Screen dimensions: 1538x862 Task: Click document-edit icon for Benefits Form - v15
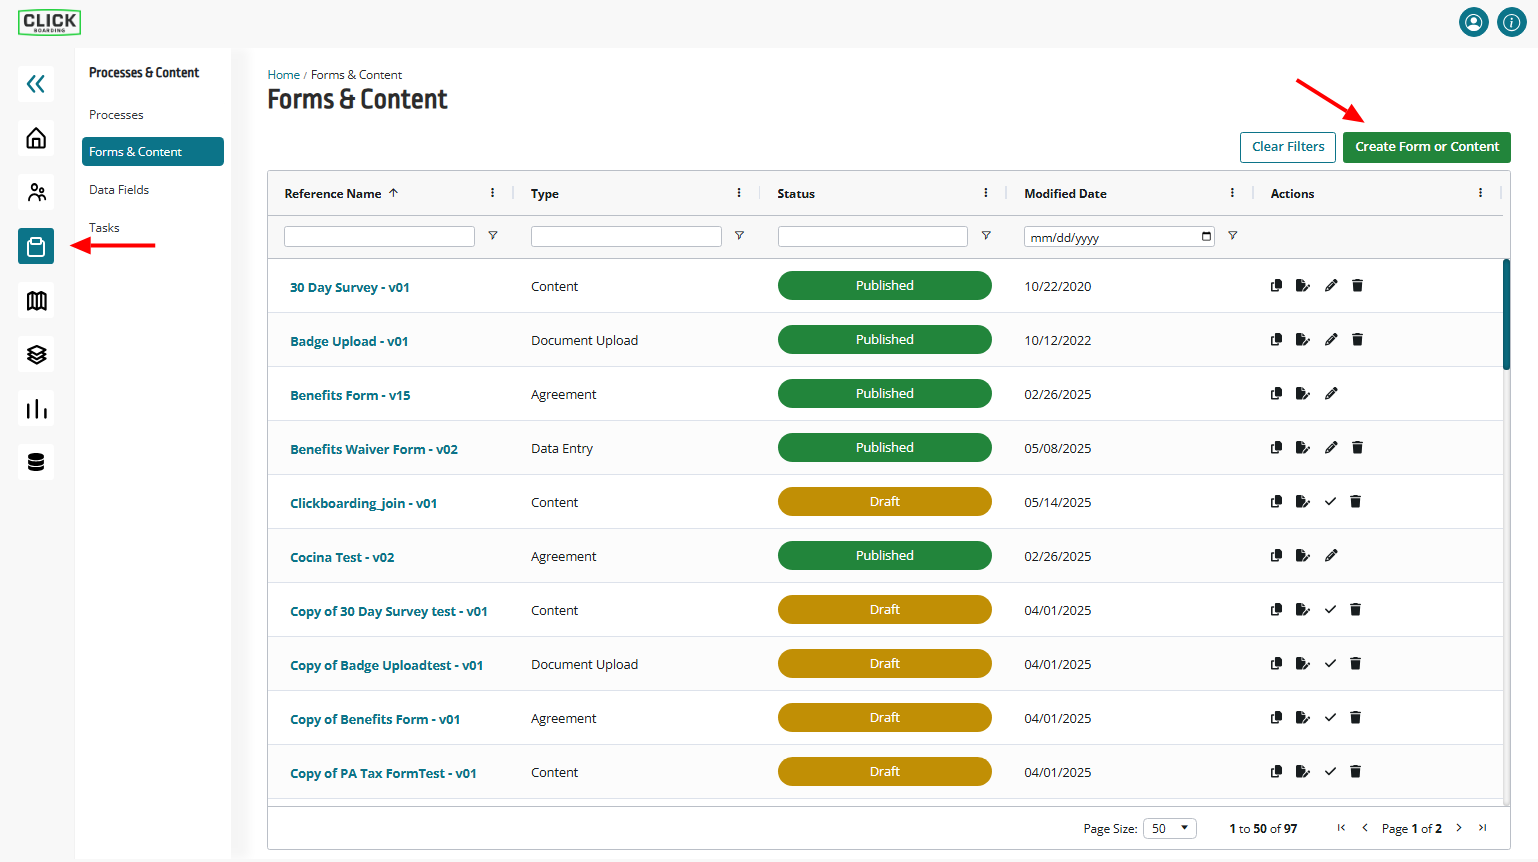1302,394
